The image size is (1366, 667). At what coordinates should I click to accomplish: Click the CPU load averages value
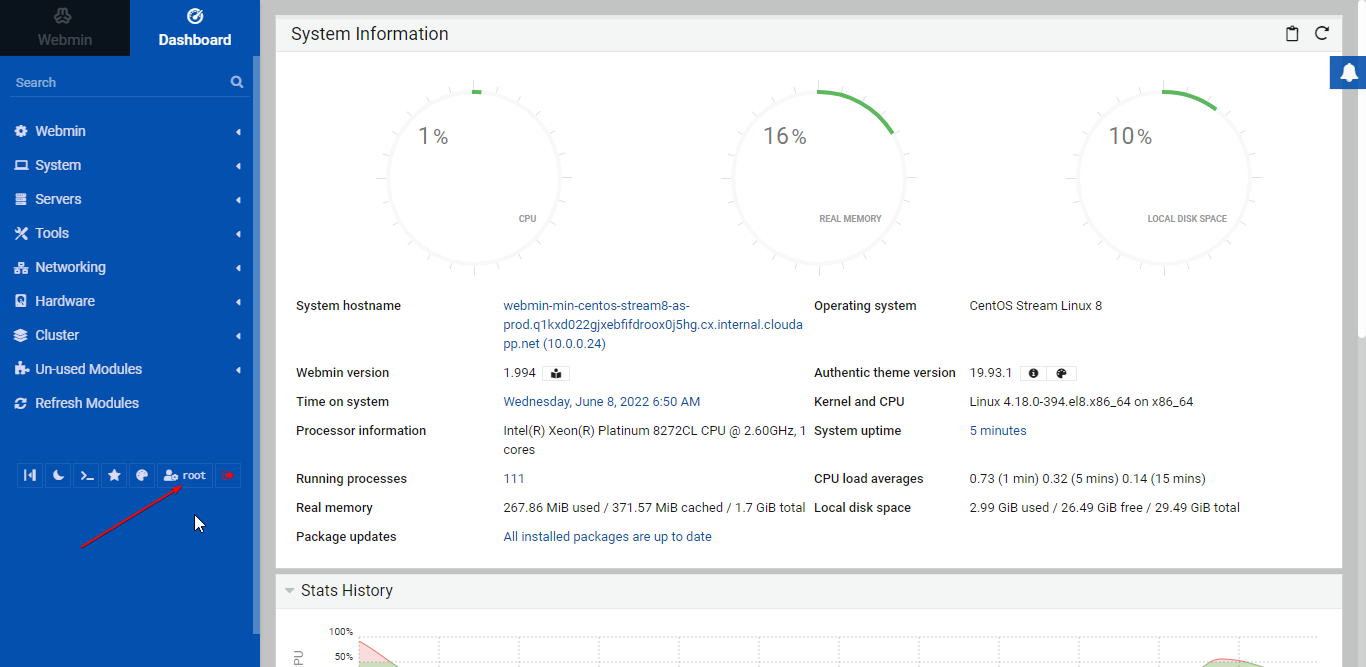click(1088, 479)
